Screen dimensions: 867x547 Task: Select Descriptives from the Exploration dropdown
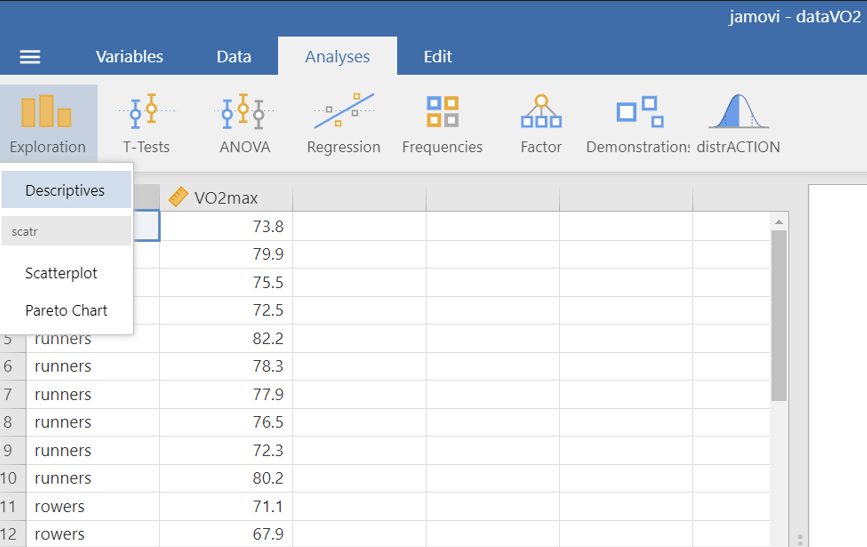[65, 190]
